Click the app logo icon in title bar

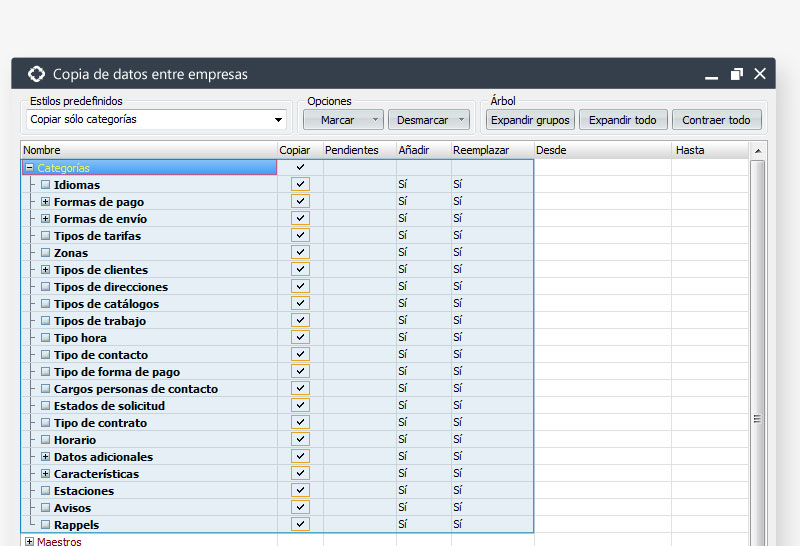coord(36,74)
